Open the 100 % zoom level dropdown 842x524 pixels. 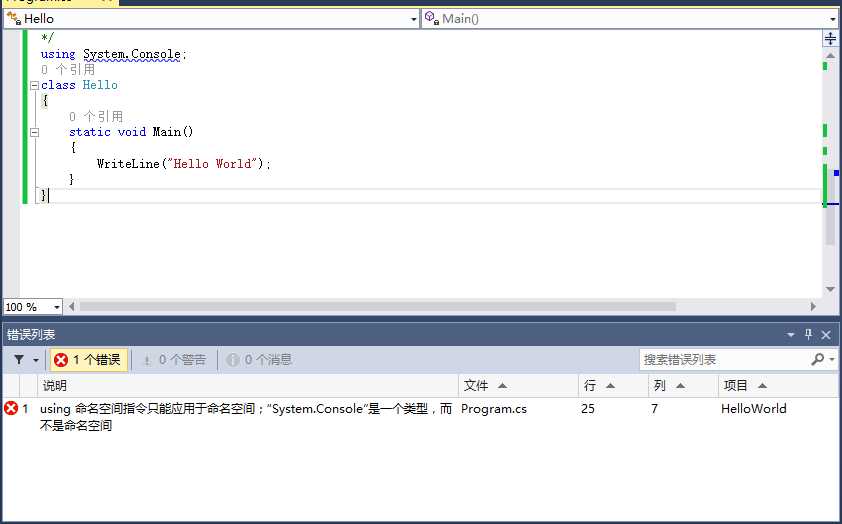pyautogui.click(x=56, y=307)
